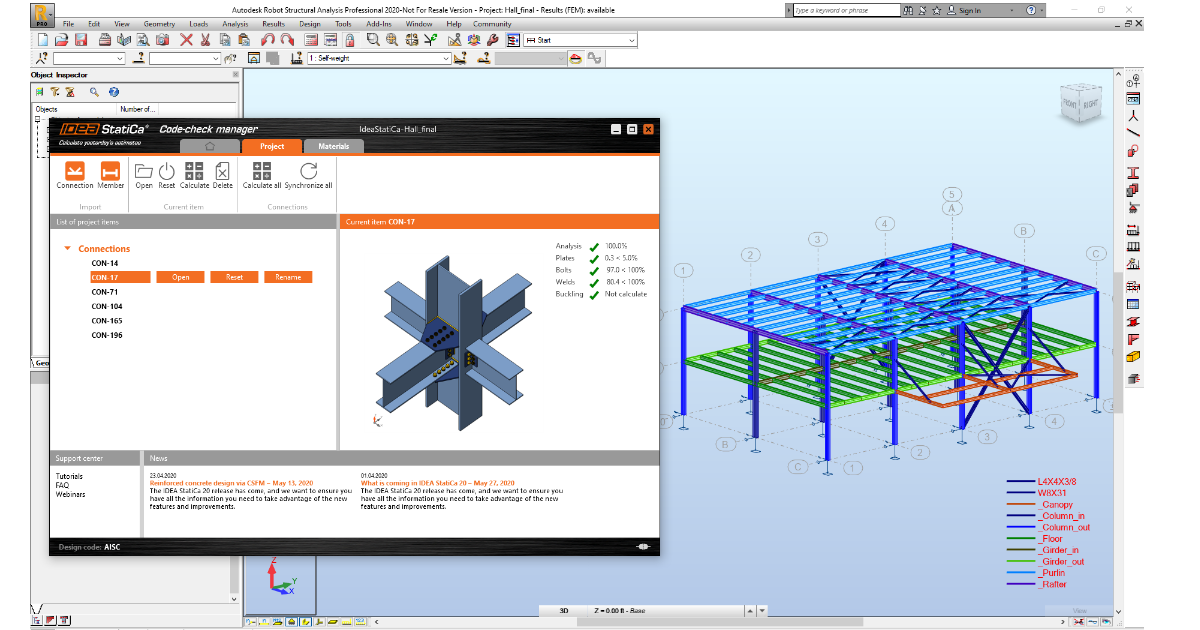Open the Sections tool on right toolbar
Viewport: 1200px width, 630px height.
[x=1133, y=172]
